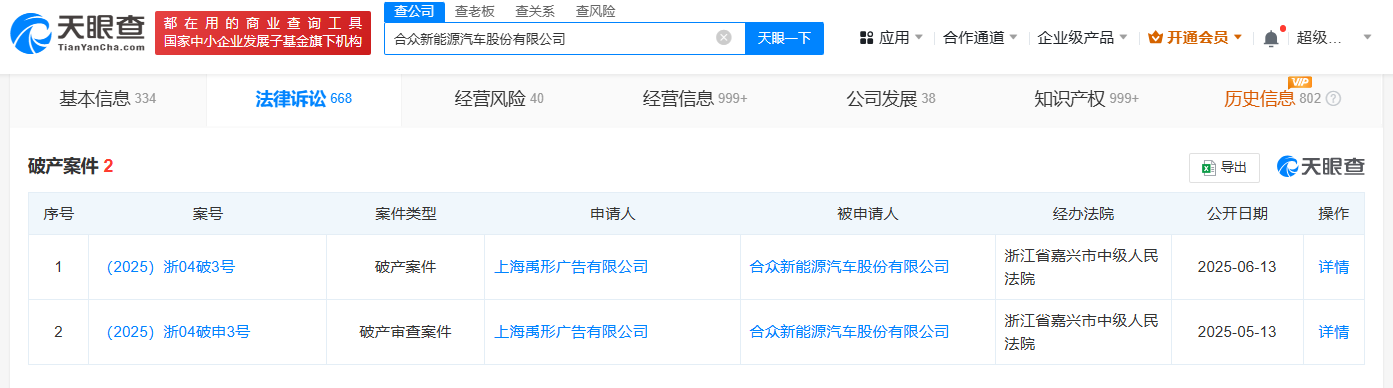Screen dimensions: 1393x388
Task: Open applicant 上海禹形广告有限公司 in row 1
Action: click(x=572, y=267)
